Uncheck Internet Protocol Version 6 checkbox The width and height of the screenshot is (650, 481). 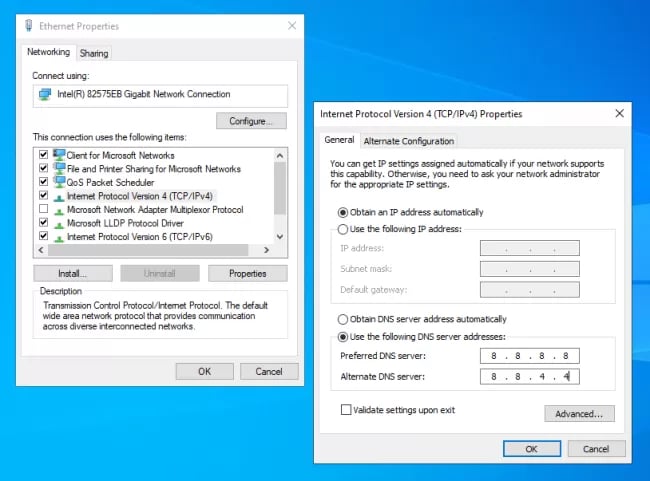44,236
